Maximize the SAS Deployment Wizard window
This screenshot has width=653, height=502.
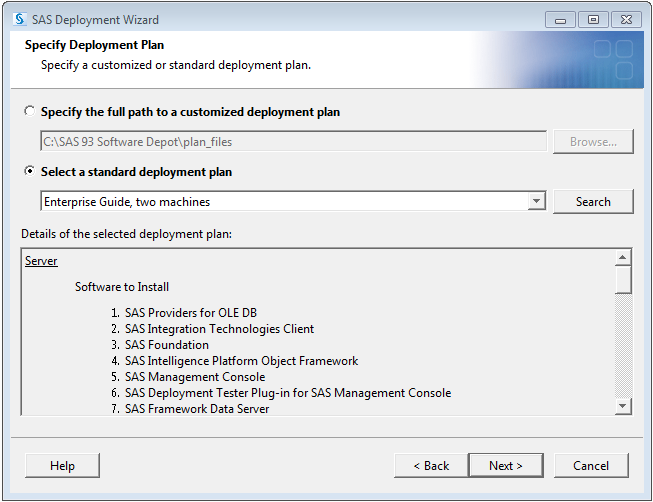(593, 19)
